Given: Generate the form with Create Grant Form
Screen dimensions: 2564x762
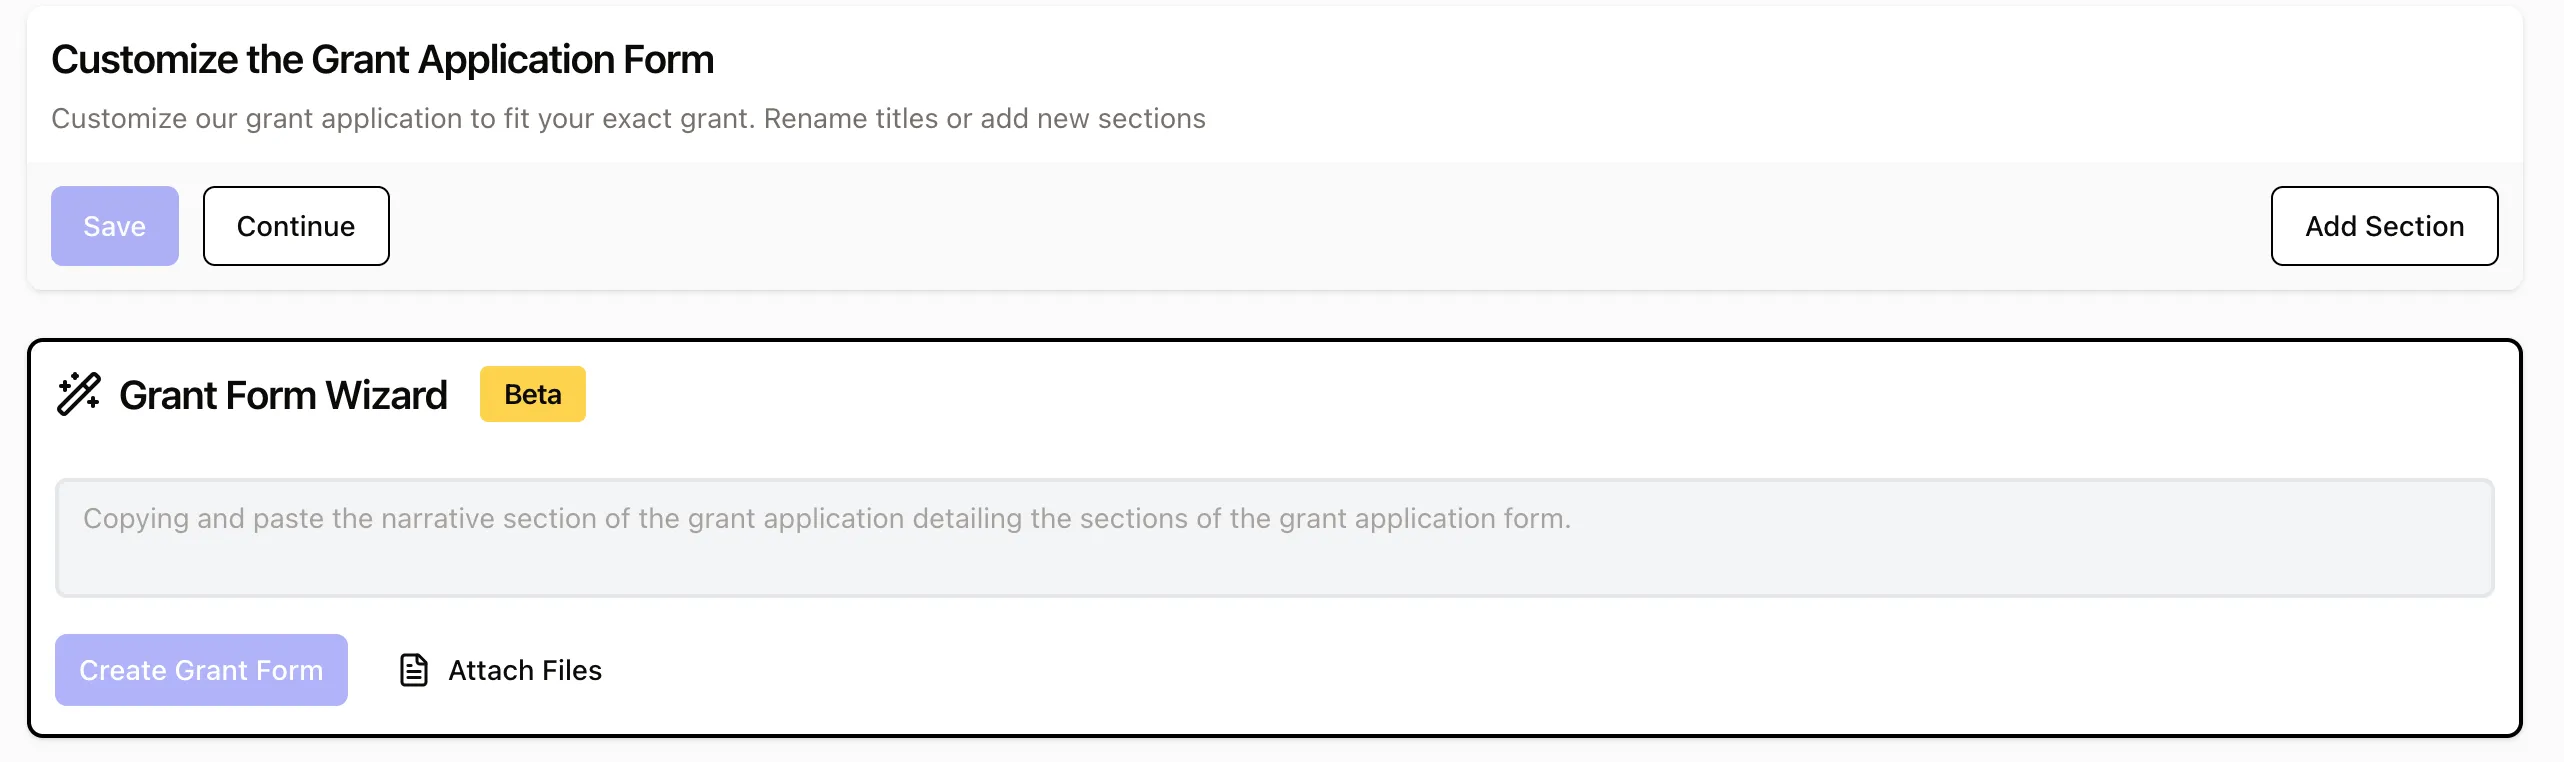Looking at the screenshot, I should pos(201,670).
